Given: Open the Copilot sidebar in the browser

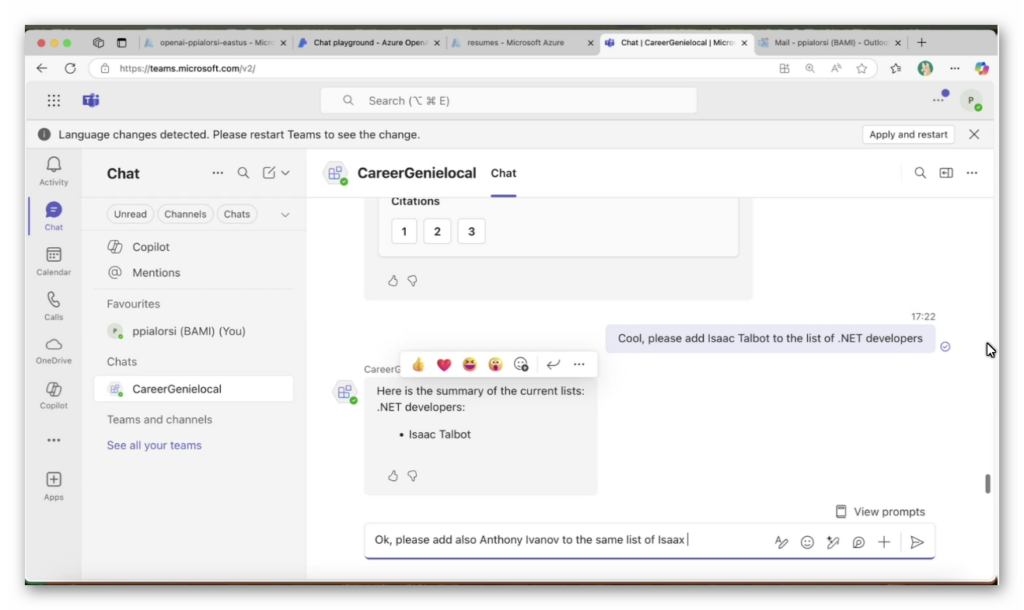Looking at the screenshot, I should click(x=981, y=69).
